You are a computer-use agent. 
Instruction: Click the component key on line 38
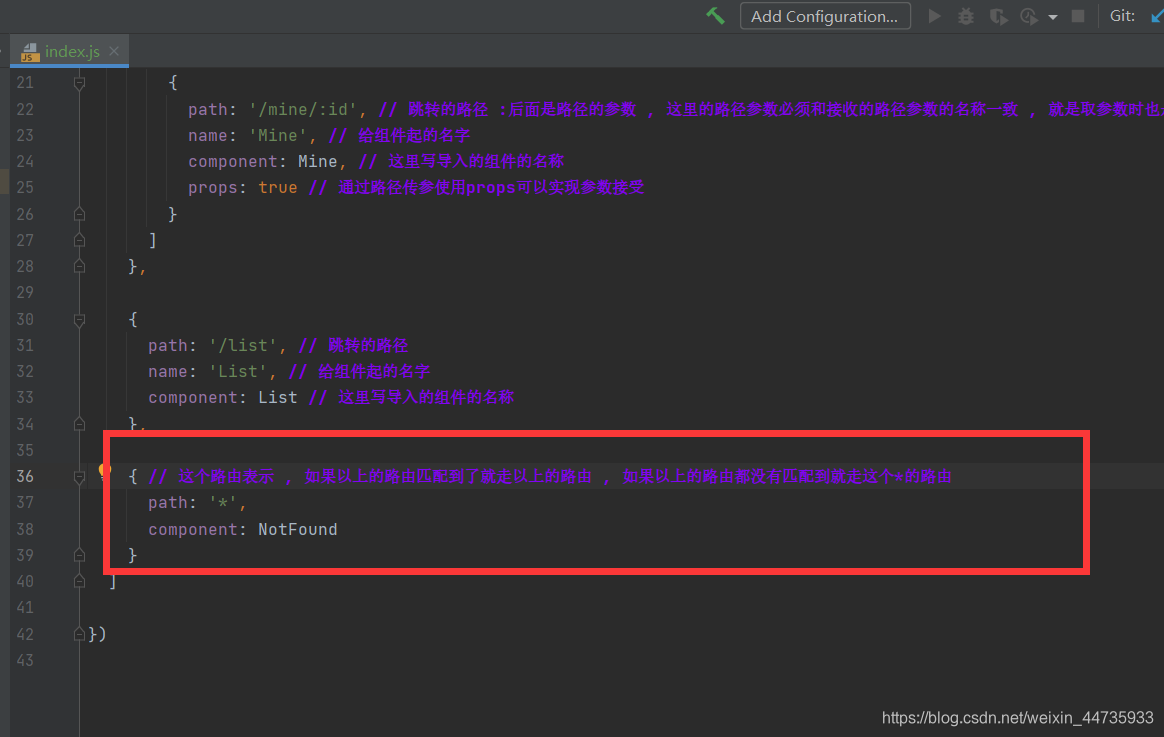192,529
